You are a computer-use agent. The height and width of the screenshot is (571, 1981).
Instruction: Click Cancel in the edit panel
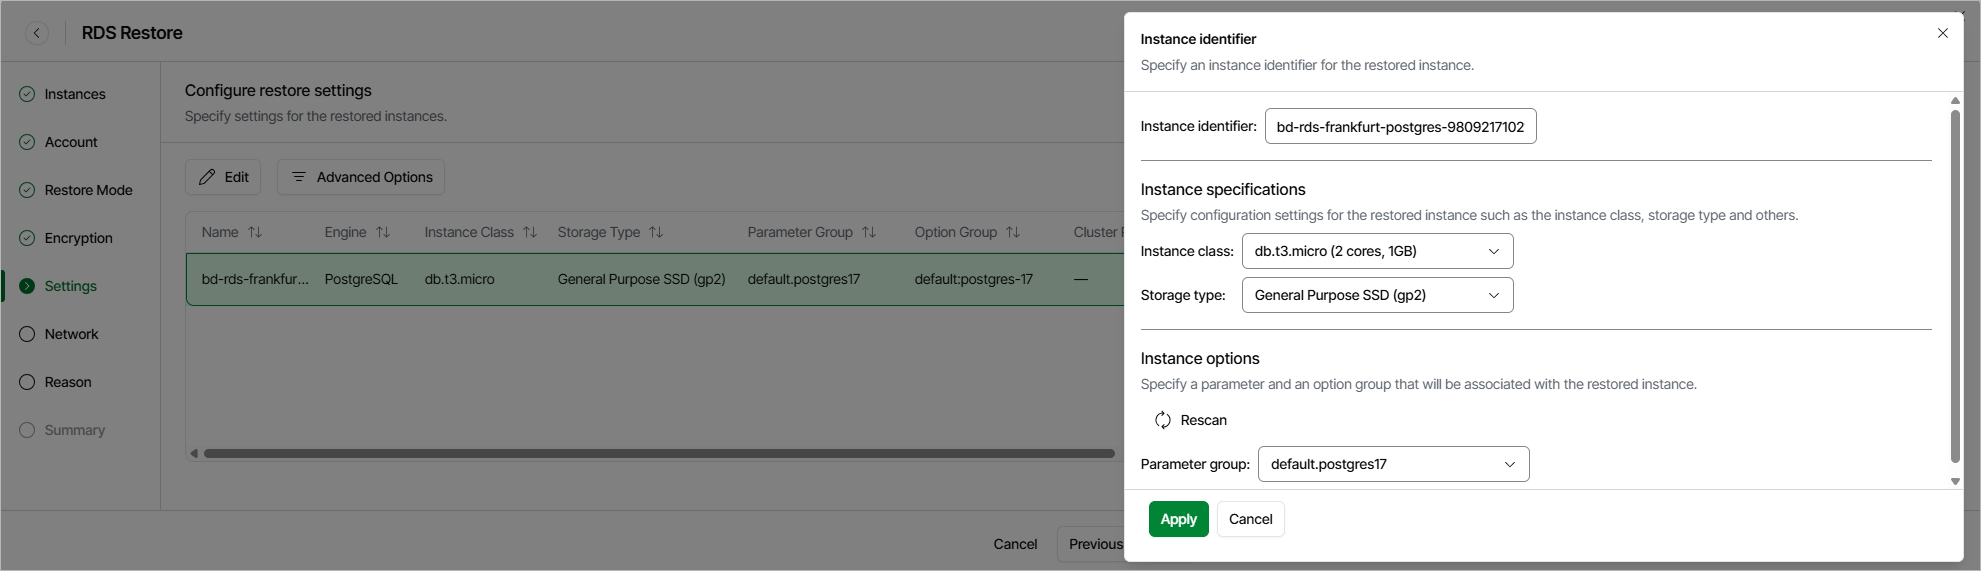[x=1250, y=519]
